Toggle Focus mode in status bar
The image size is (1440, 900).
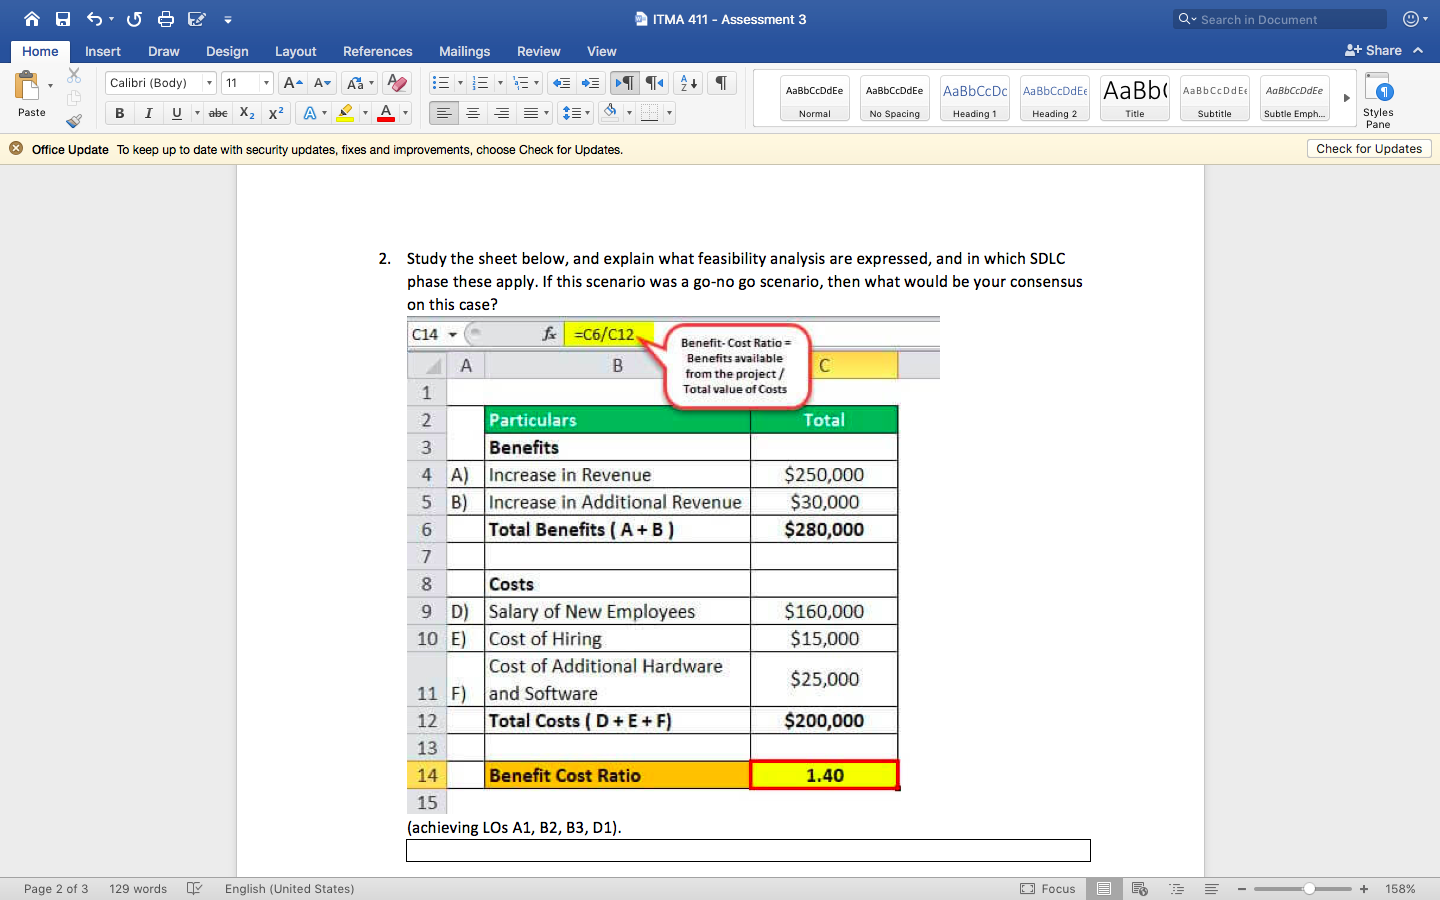tap(1048, 888)
